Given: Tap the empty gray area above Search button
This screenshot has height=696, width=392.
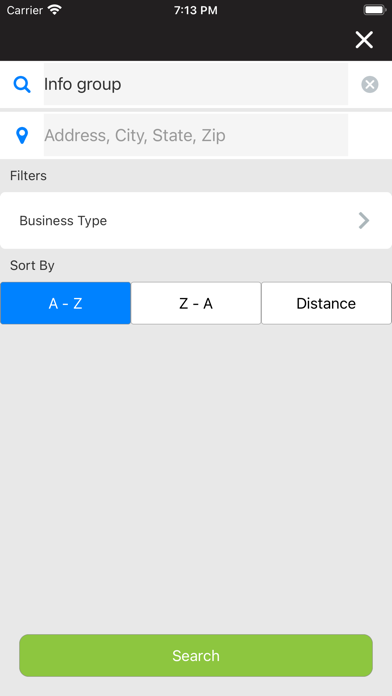Looking at the screenshot, I should tap(196, 479).
